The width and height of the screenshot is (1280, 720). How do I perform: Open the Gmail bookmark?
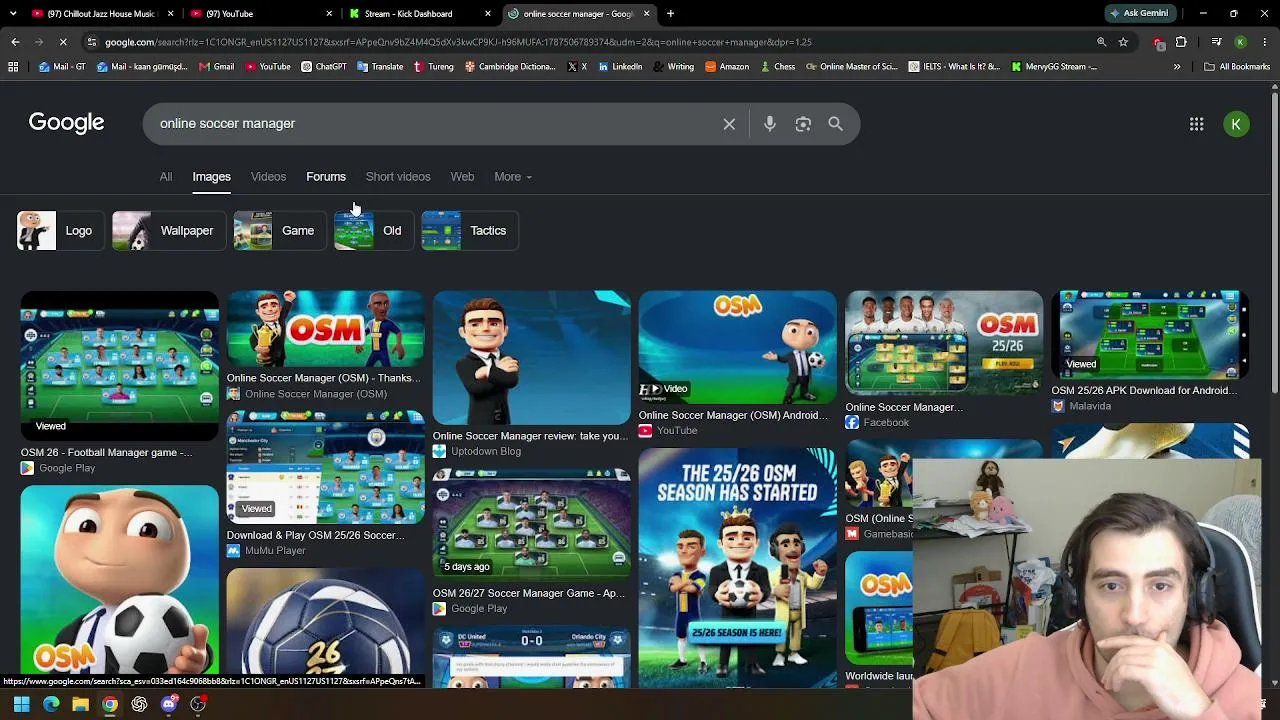pyautogui.click(x=217, y=67)
